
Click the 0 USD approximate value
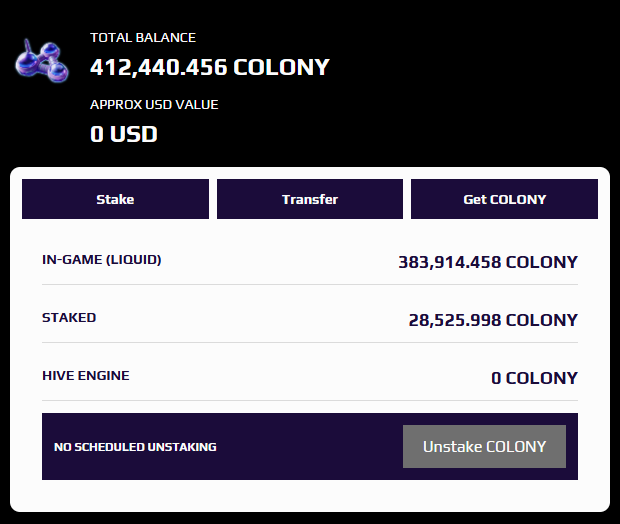pyautogui.click(x=124, y=134)
